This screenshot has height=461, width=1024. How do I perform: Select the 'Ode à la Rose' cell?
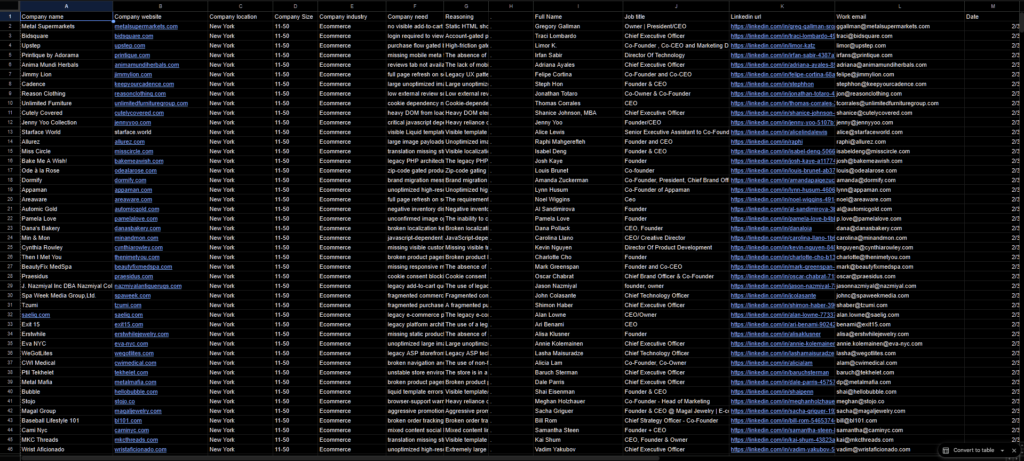66,170
